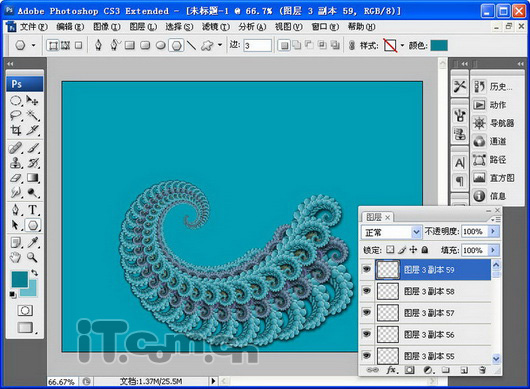Swap foreground and background colors
The image size is (530, 389).
click(34, 272)
